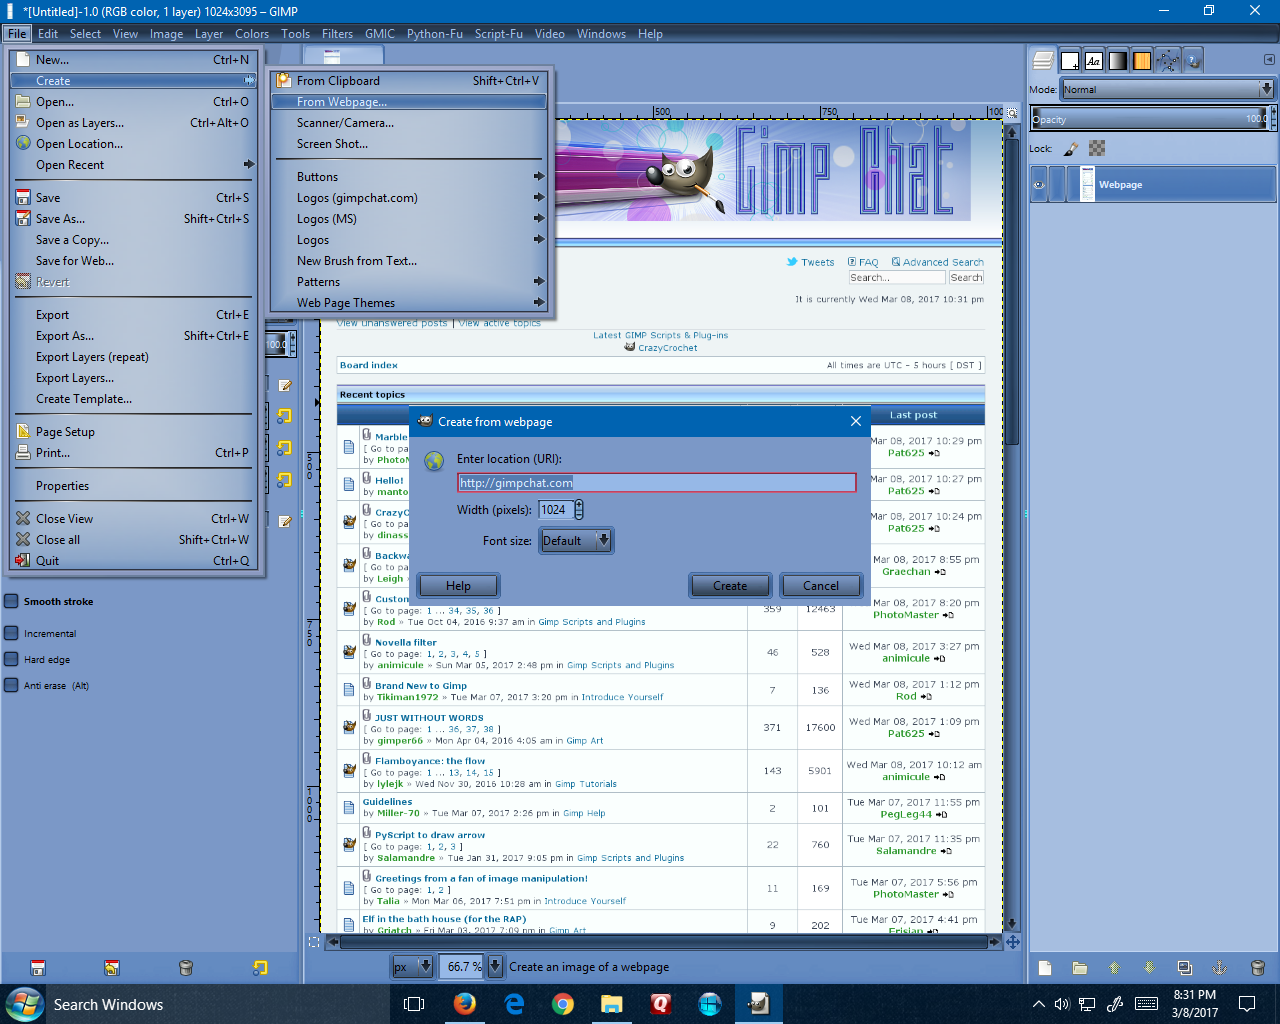Delete tool preset in tool options

pyautogui.click(x=185, y=967)
